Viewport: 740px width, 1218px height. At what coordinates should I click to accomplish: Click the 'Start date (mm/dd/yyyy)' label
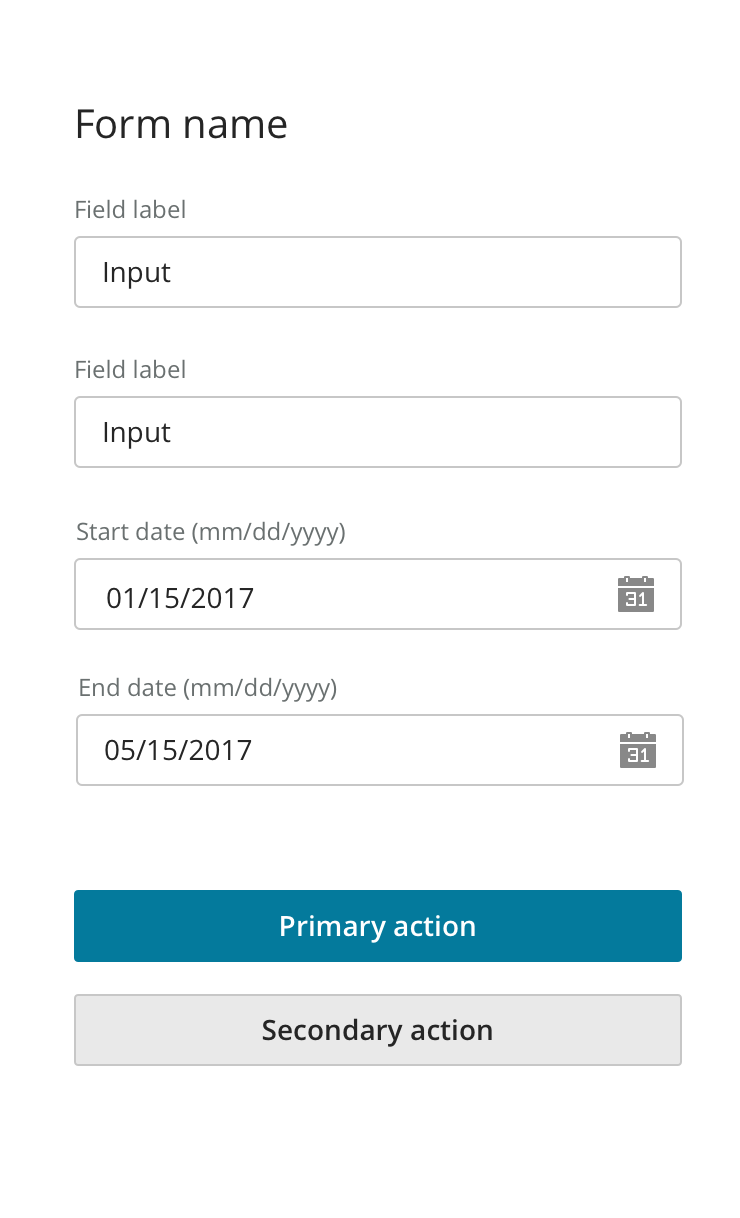coord(211,532)
